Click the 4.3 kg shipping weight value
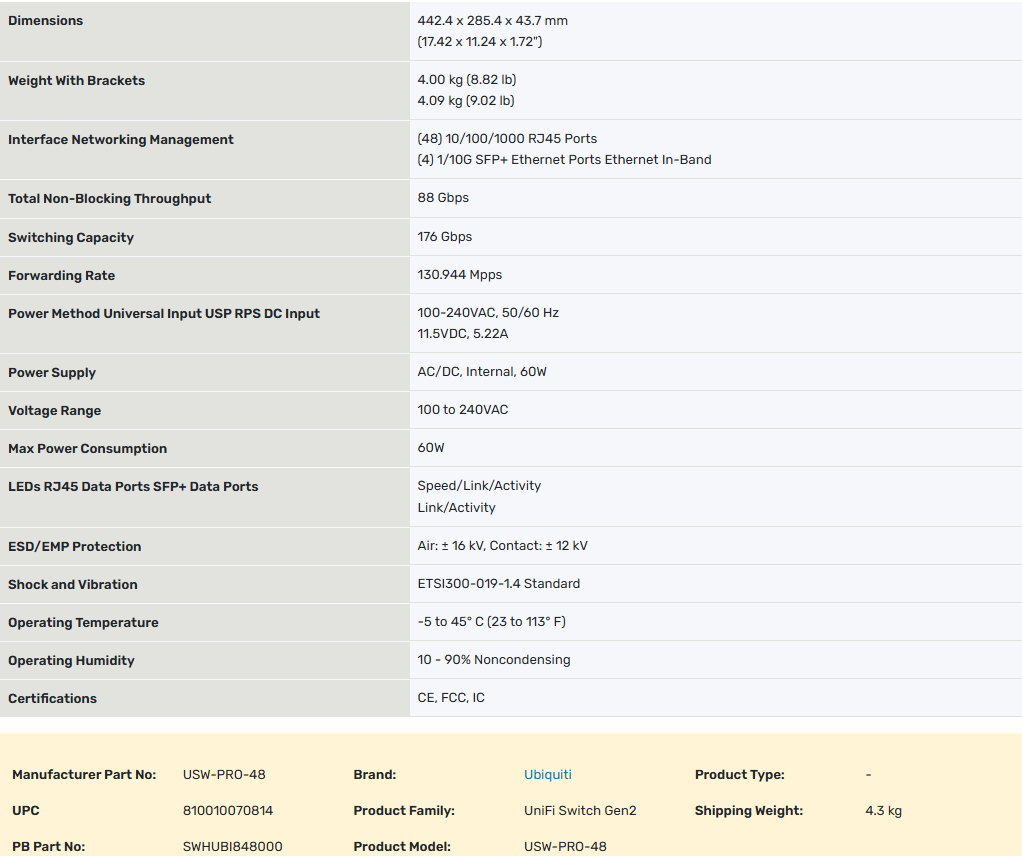Image resolution: width=1022 pixels, height=856 pixels. [x=883, y=811]
